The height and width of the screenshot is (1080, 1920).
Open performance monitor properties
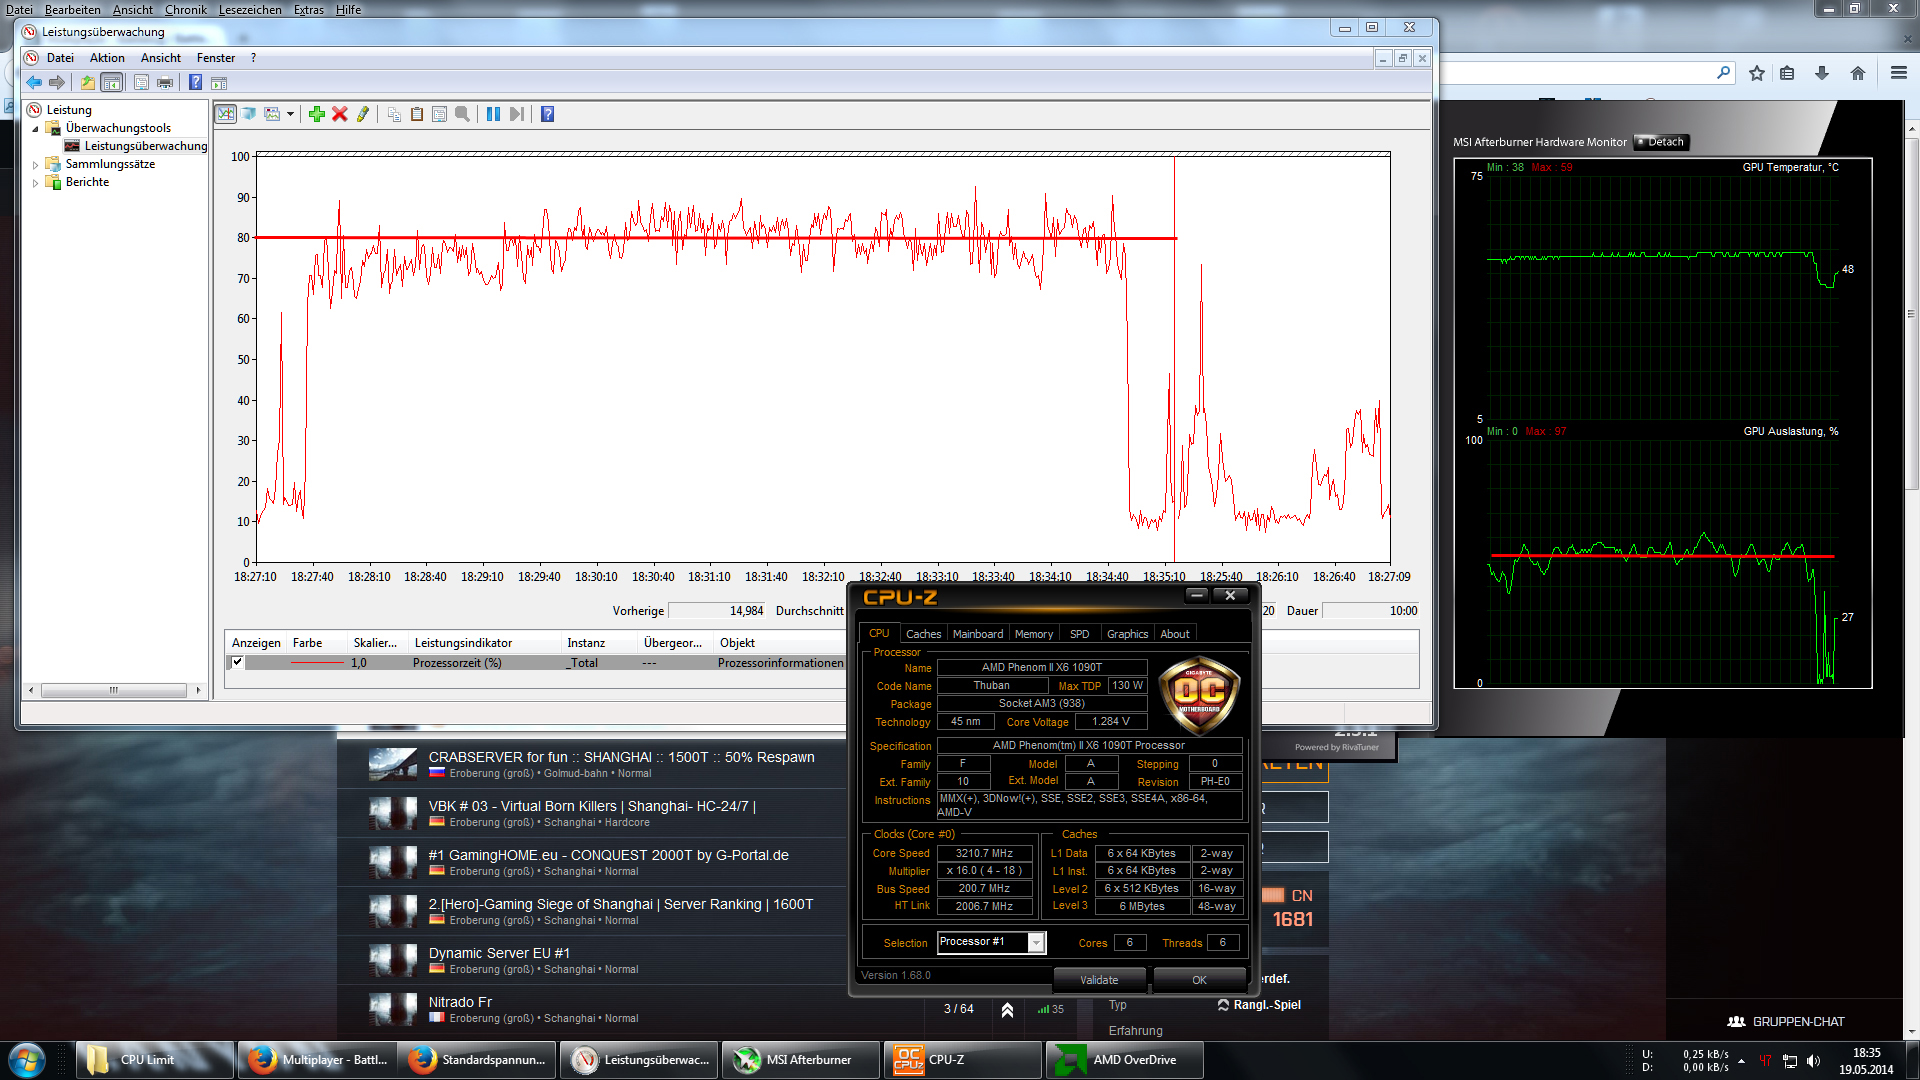(x=439, y=114)
